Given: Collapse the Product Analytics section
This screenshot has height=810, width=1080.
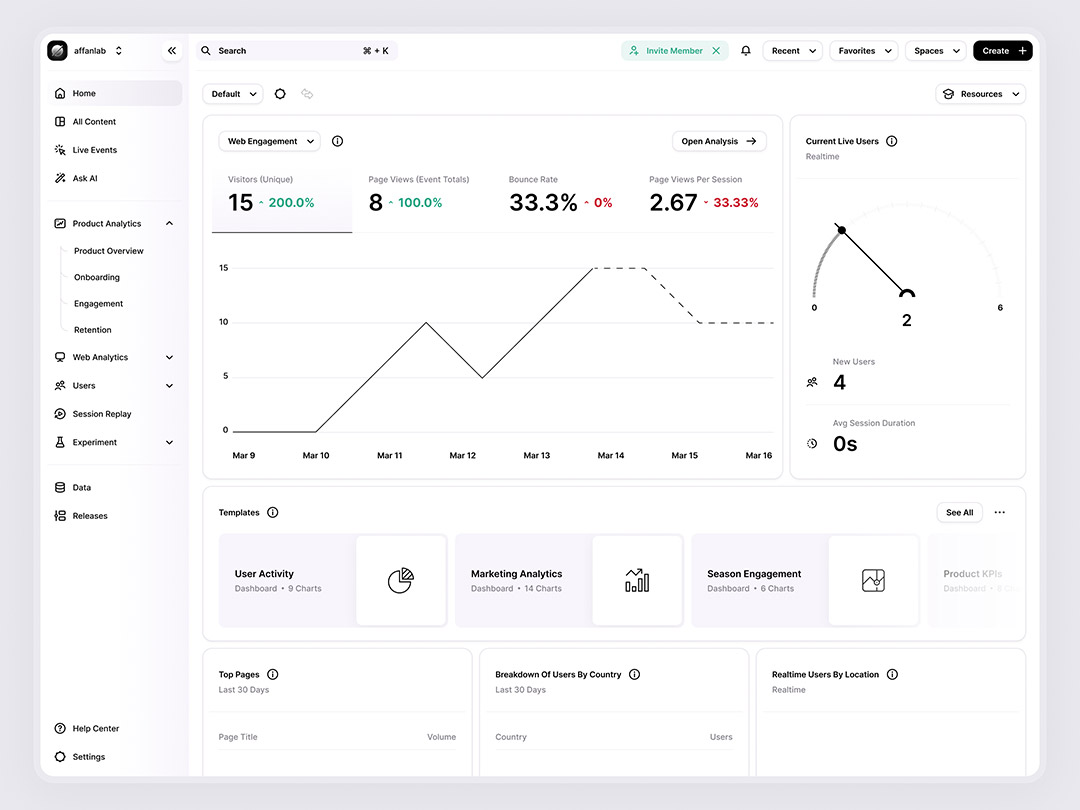Looking at the screenshot, I should (169, 223).
